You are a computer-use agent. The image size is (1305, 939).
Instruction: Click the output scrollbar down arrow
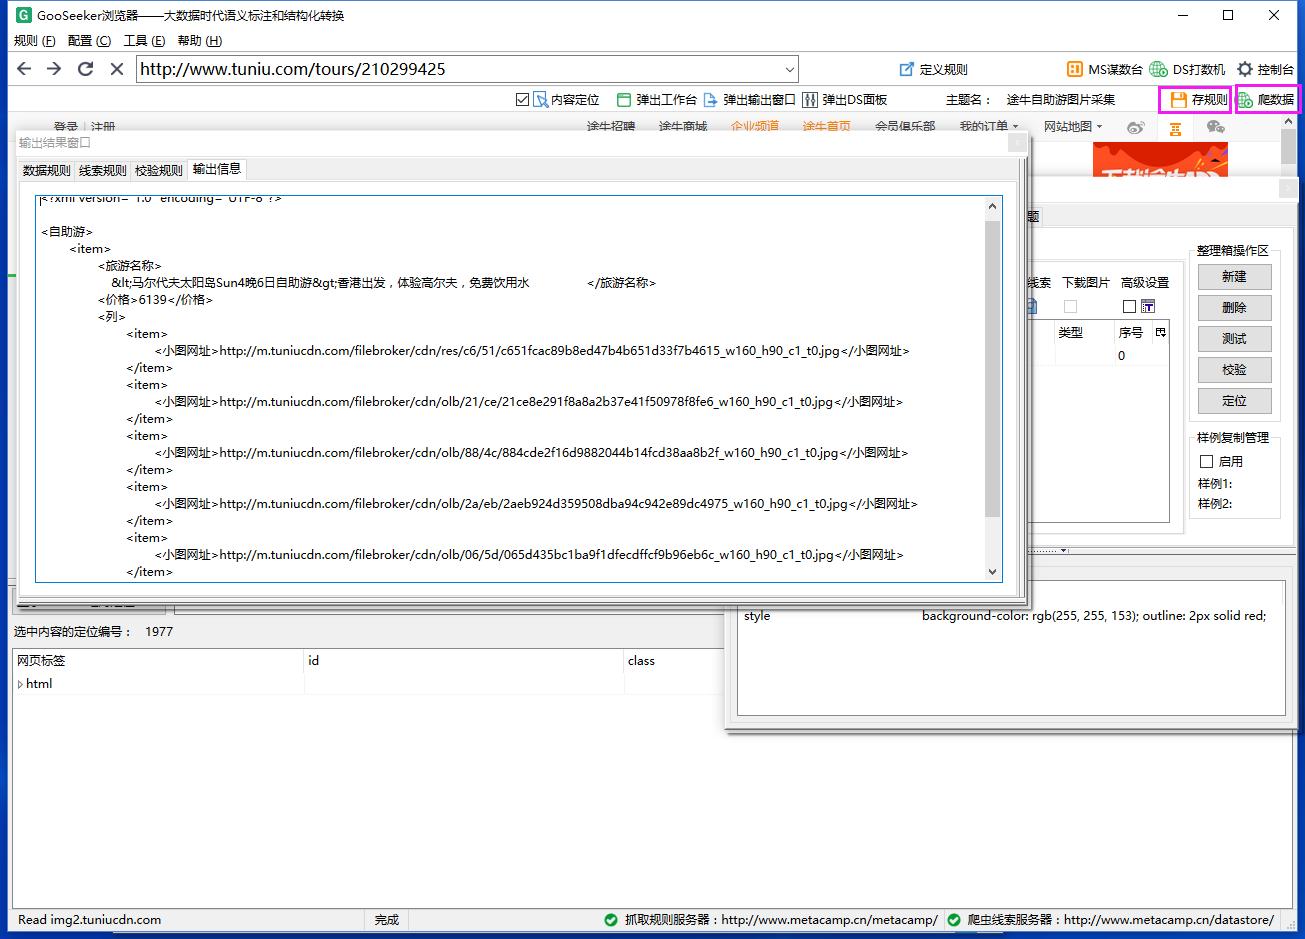[992, 572]
